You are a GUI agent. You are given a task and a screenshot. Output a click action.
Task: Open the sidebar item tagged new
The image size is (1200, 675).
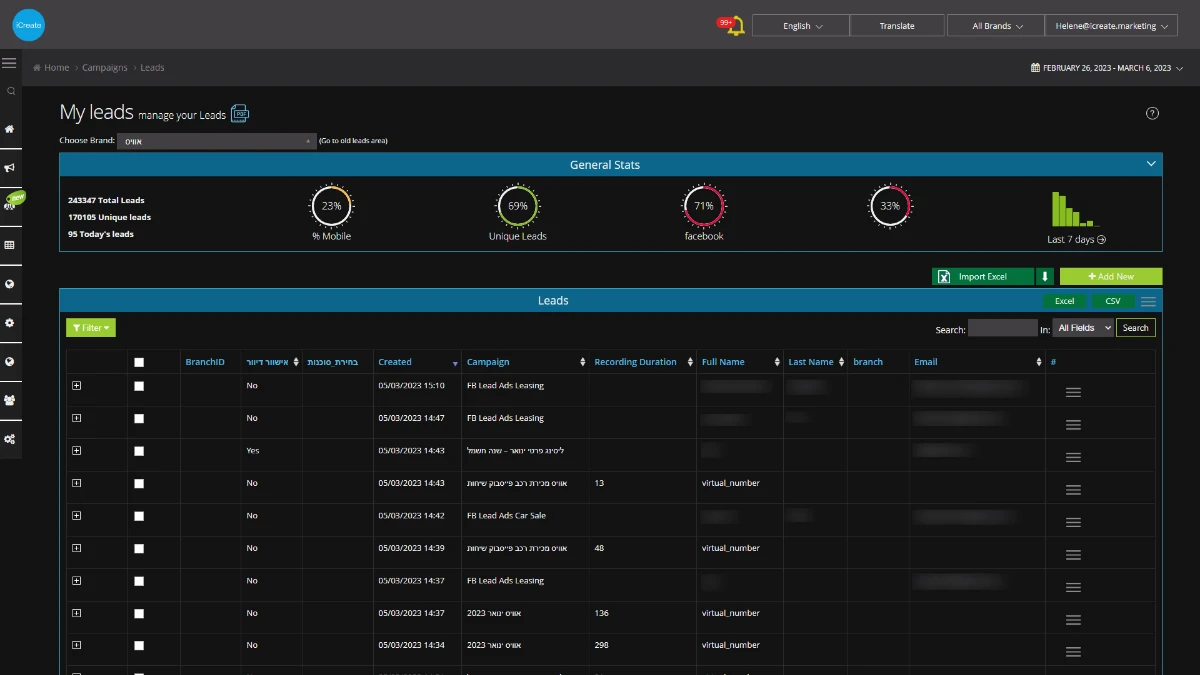tap(13, 203)
